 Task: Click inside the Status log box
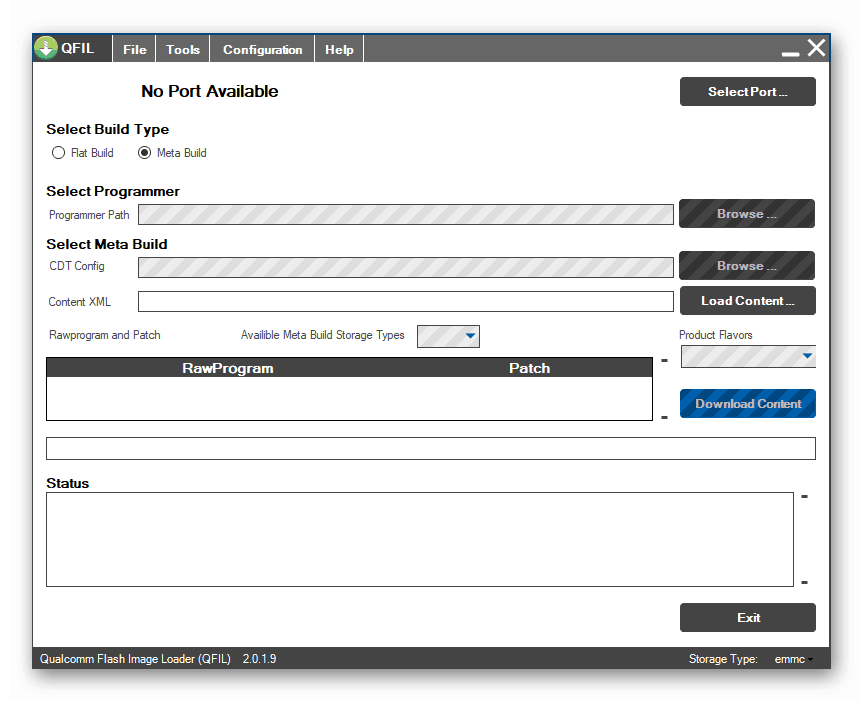419,539
